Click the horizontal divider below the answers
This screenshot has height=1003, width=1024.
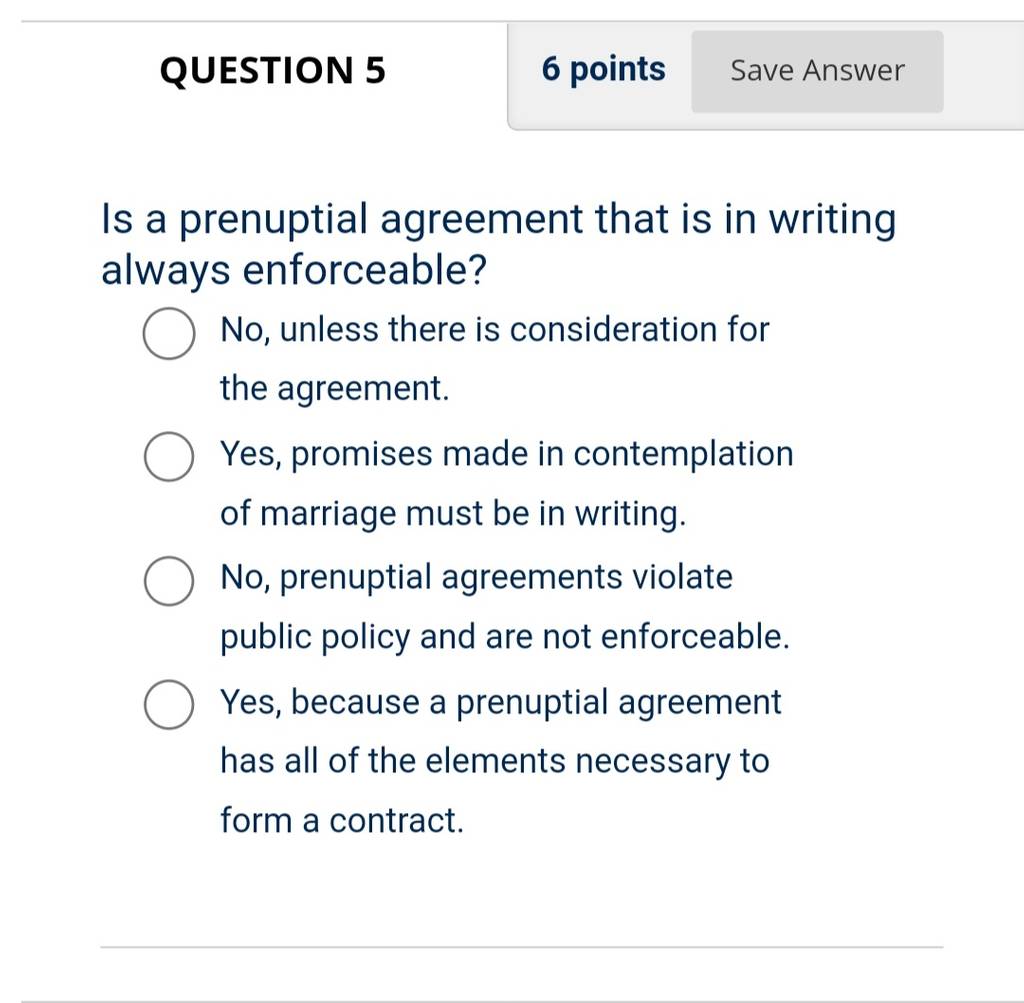click(x=522, y=947)
